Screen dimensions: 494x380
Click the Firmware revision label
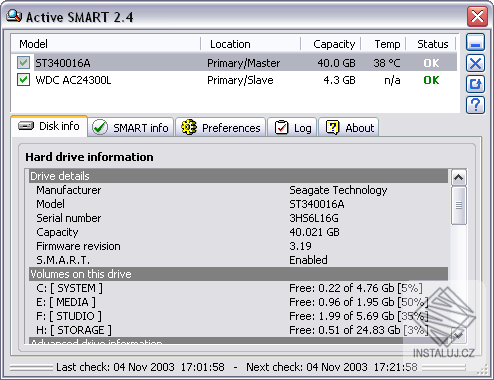point(78,246)
